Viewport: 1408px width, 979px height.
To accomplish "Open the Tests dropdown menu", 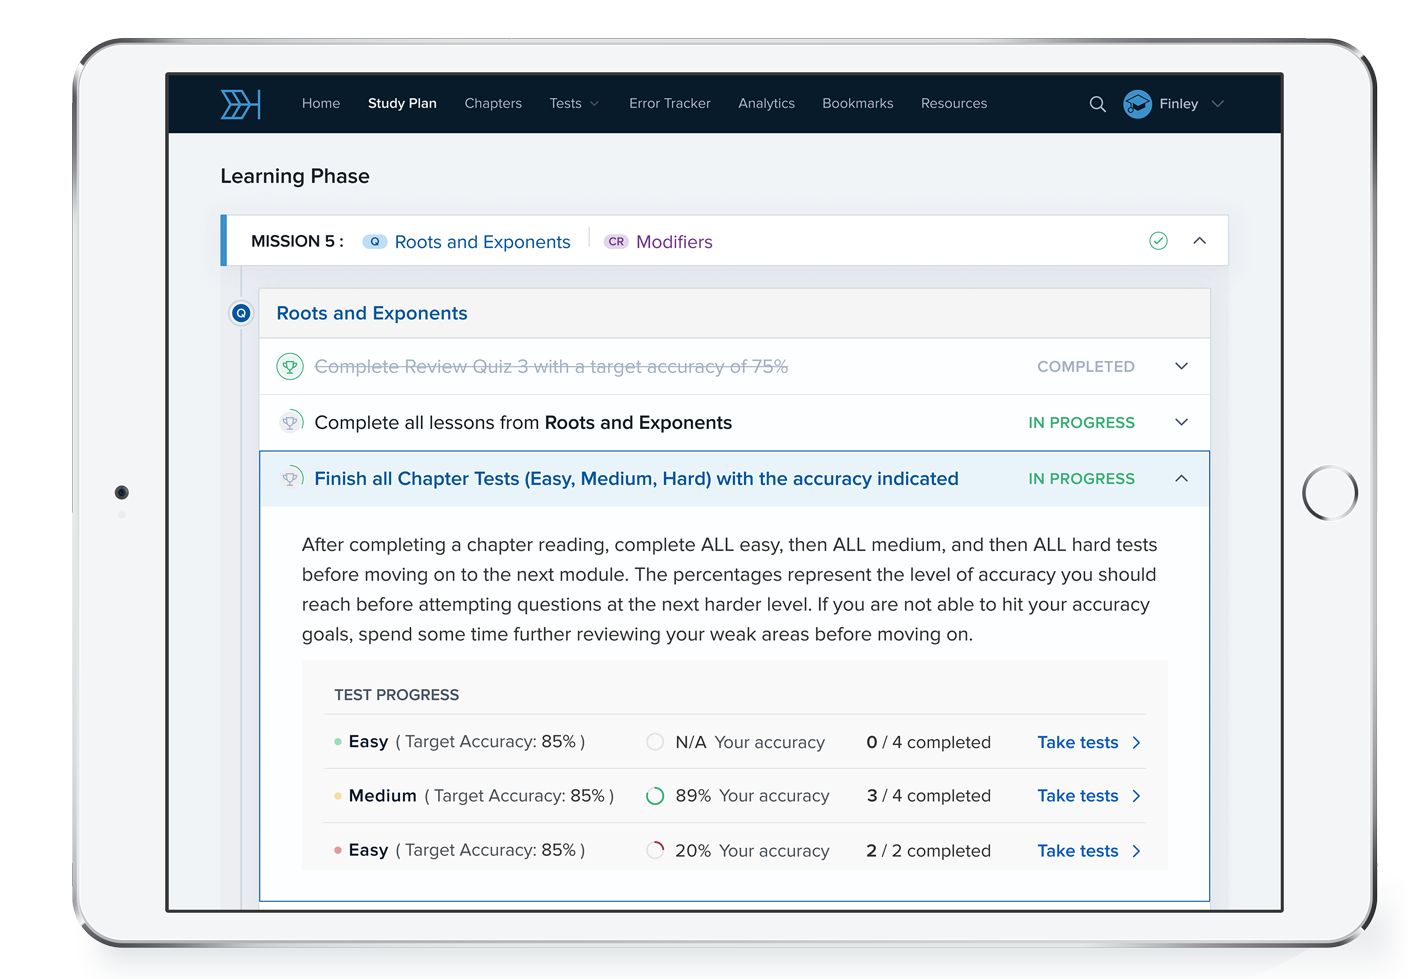I will pyautogui.click(x=574, y=104).
